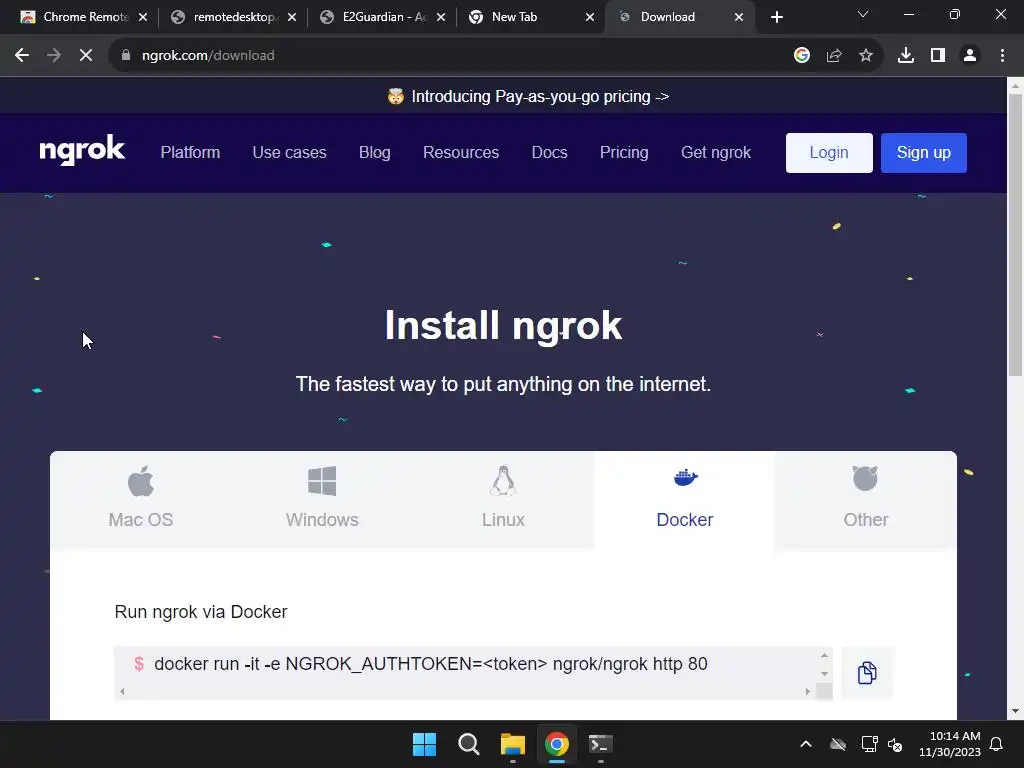Select the Docker install tab
The width and height of the screenshot is (1024, 768).
[684, 500]
